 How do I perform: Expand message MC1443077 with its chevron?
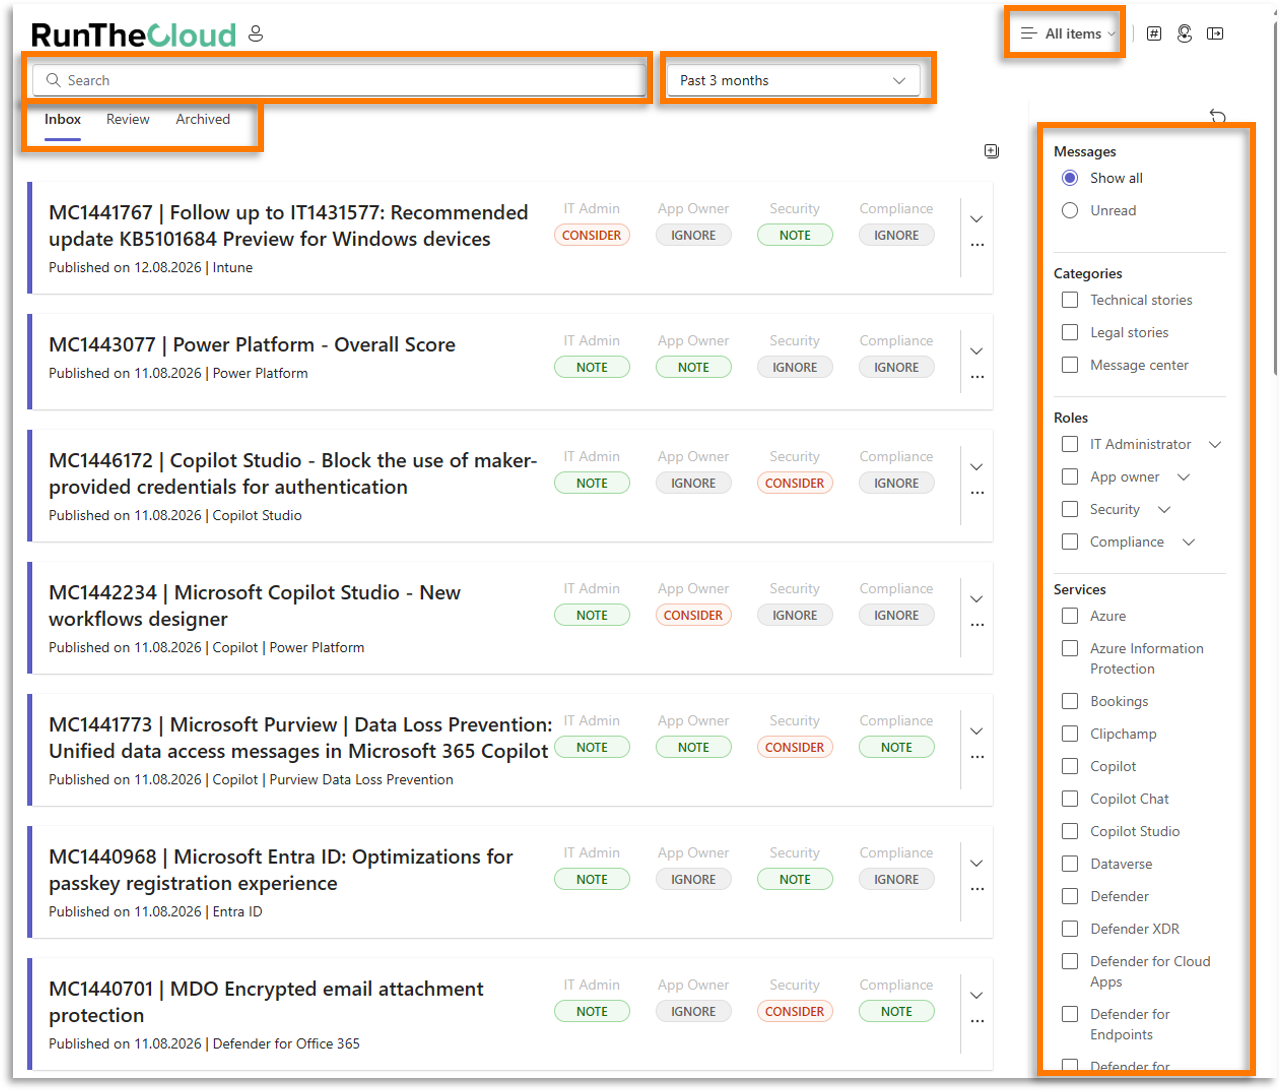coord(977,351)
